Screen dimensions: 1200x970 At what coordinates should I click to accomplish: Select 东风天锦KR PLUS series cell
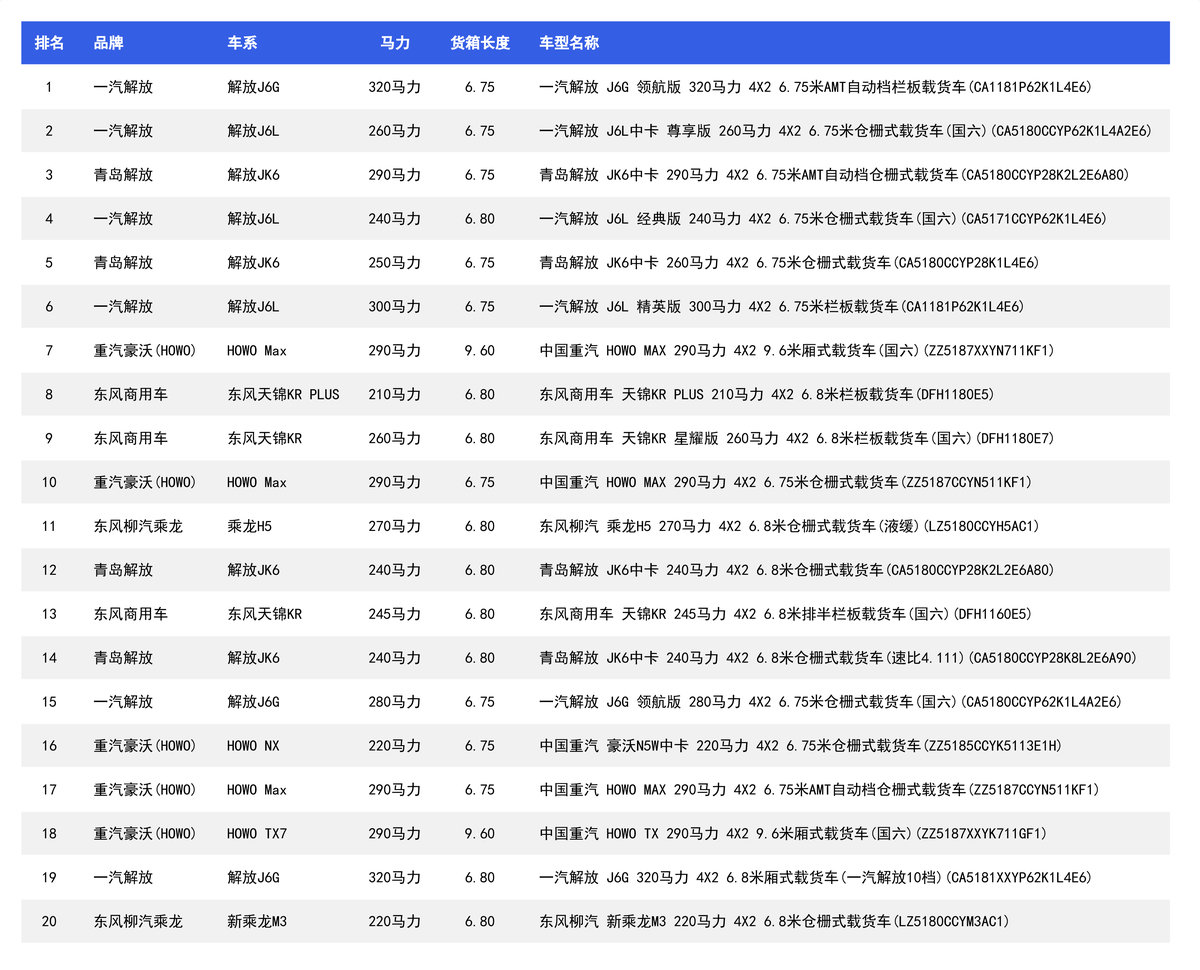(283, 395)
